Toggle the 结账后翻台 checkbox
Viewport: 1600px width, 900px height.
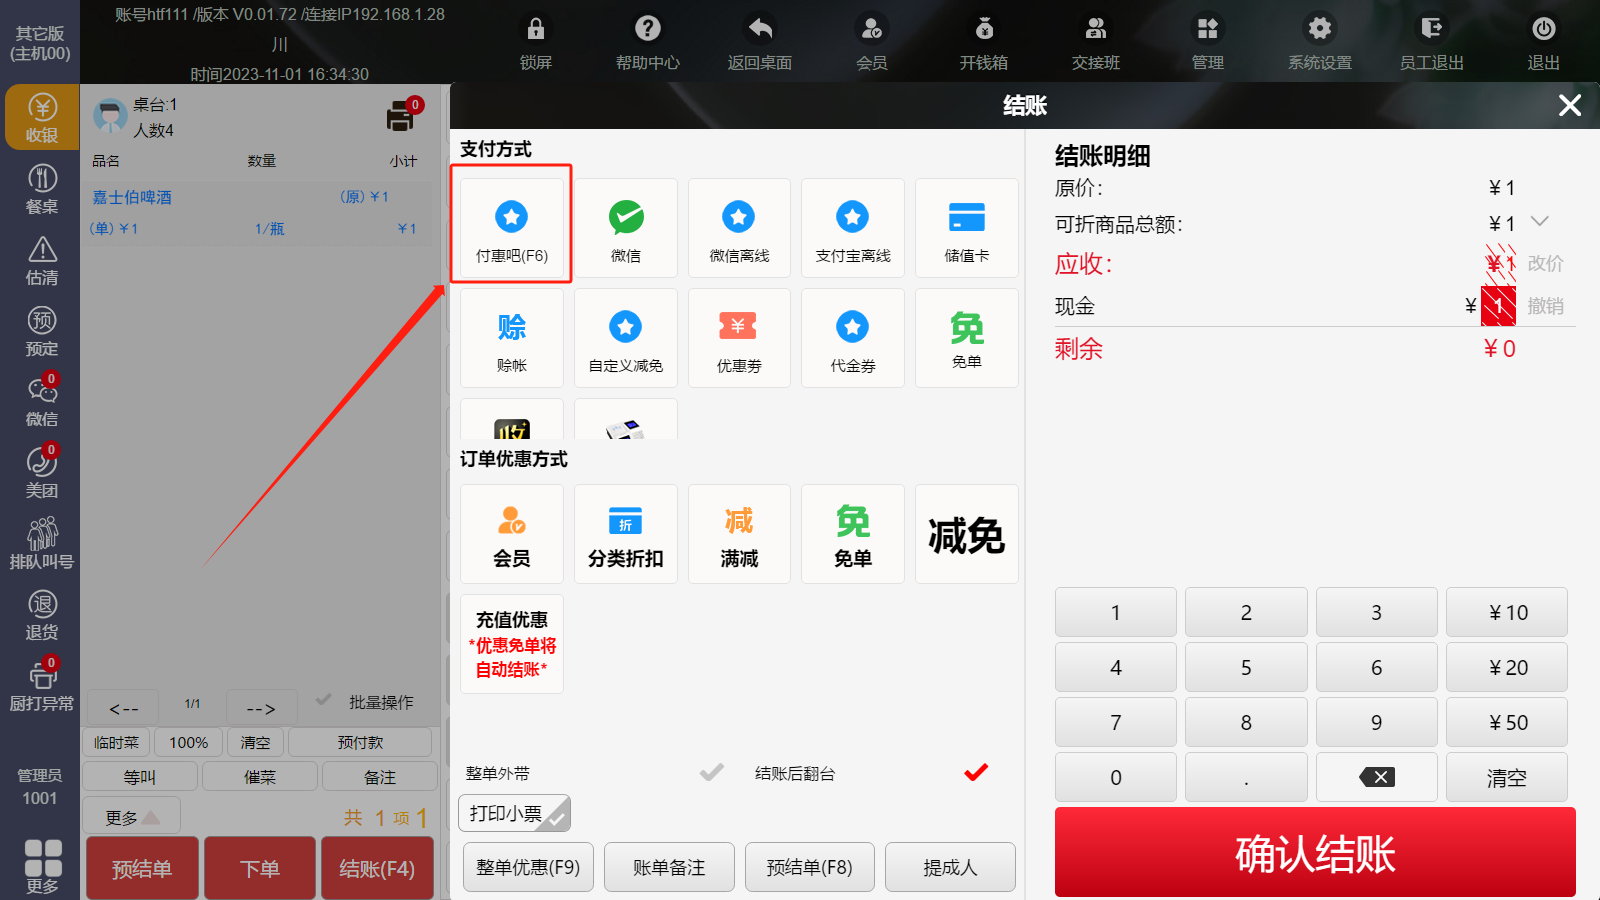click(x=976, y=773)
